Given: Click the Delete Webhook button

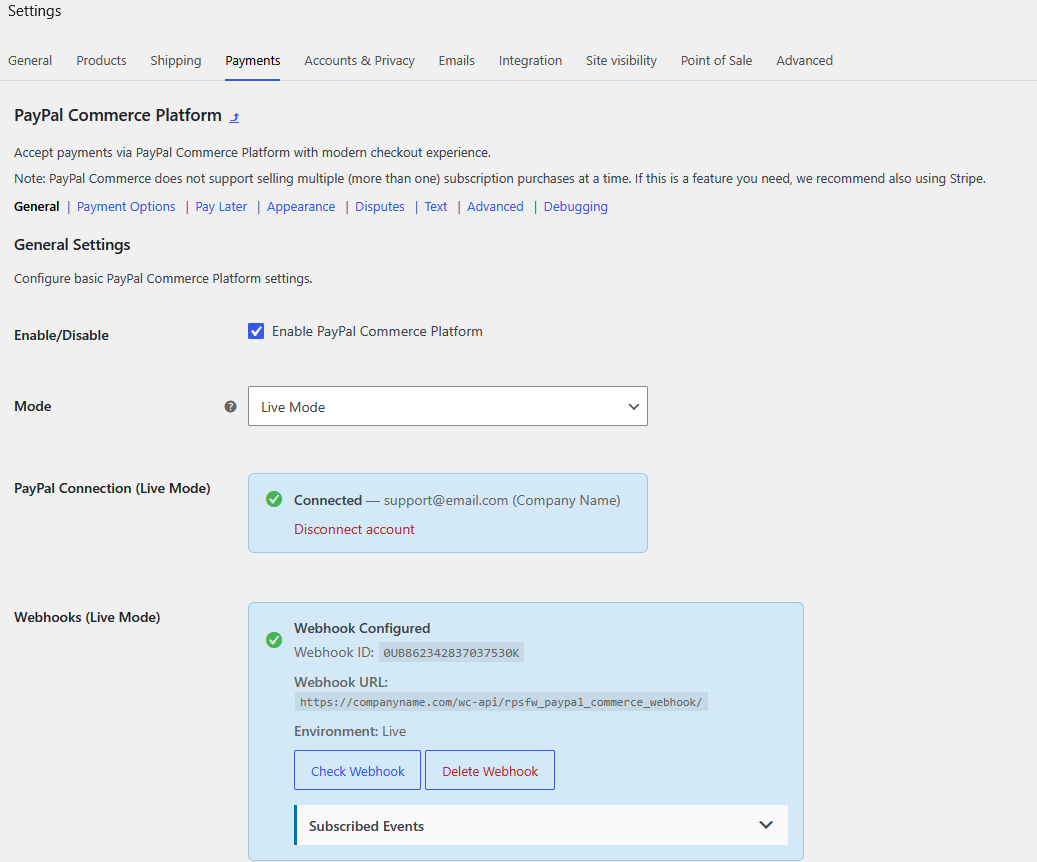Looking at the screenshot, I should pyautogui.click(x=489, y=770).
